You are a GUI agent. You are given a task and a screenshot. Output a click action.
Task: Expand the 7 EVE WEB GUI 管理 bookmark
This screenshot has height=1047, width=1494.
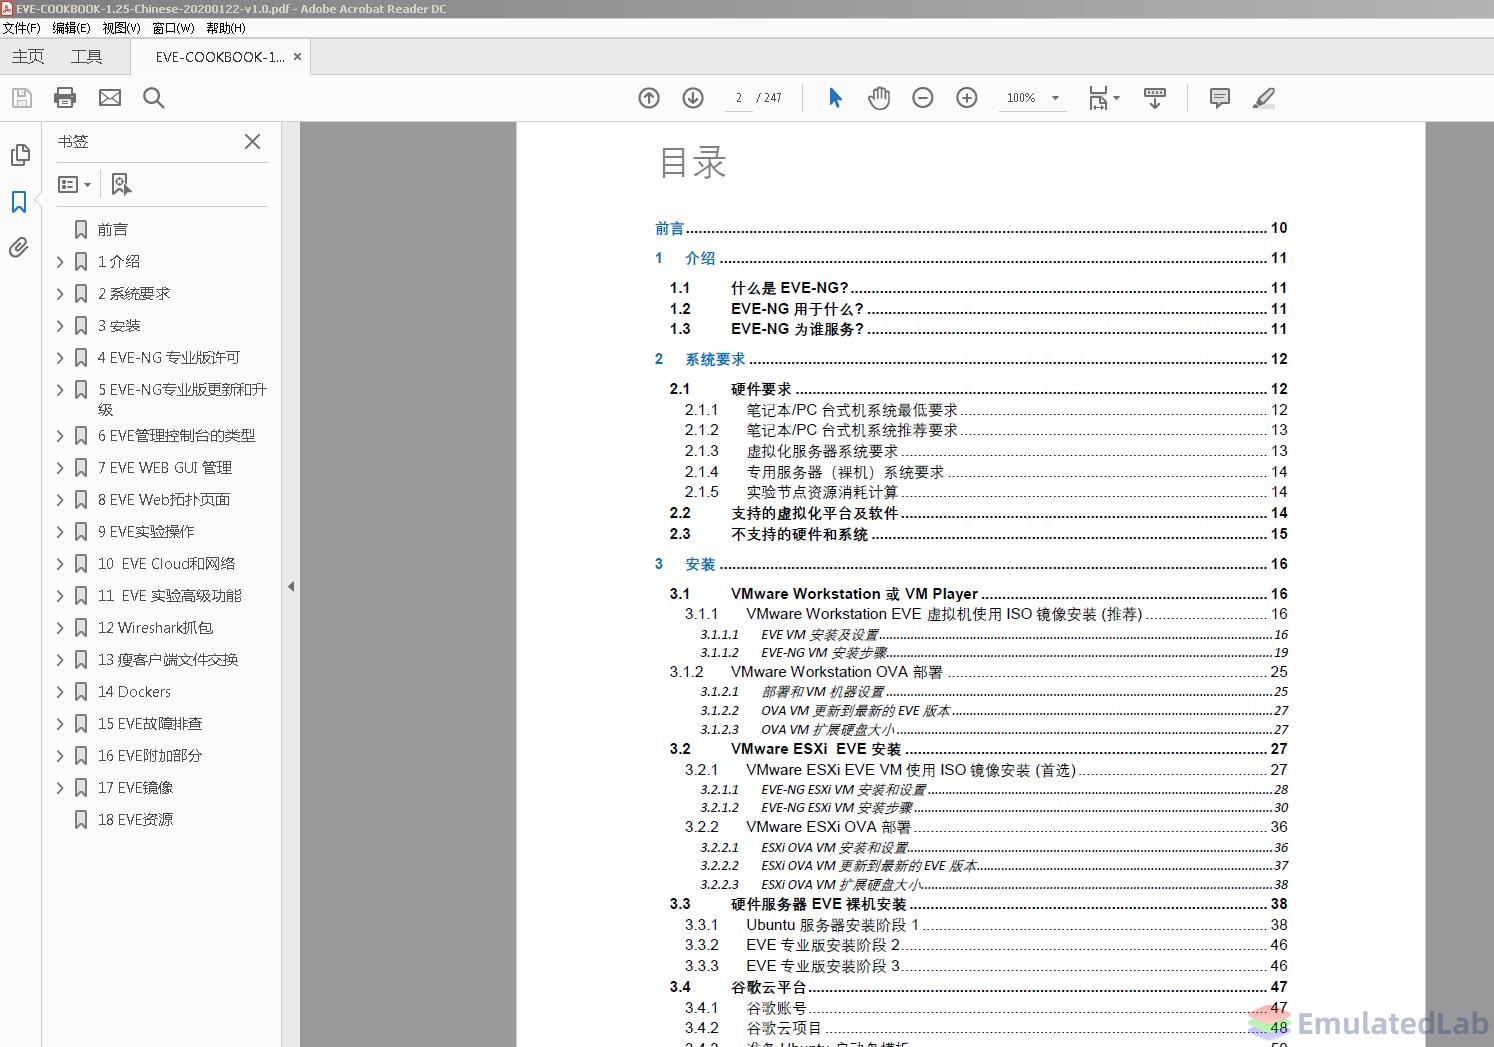(60, 468)
